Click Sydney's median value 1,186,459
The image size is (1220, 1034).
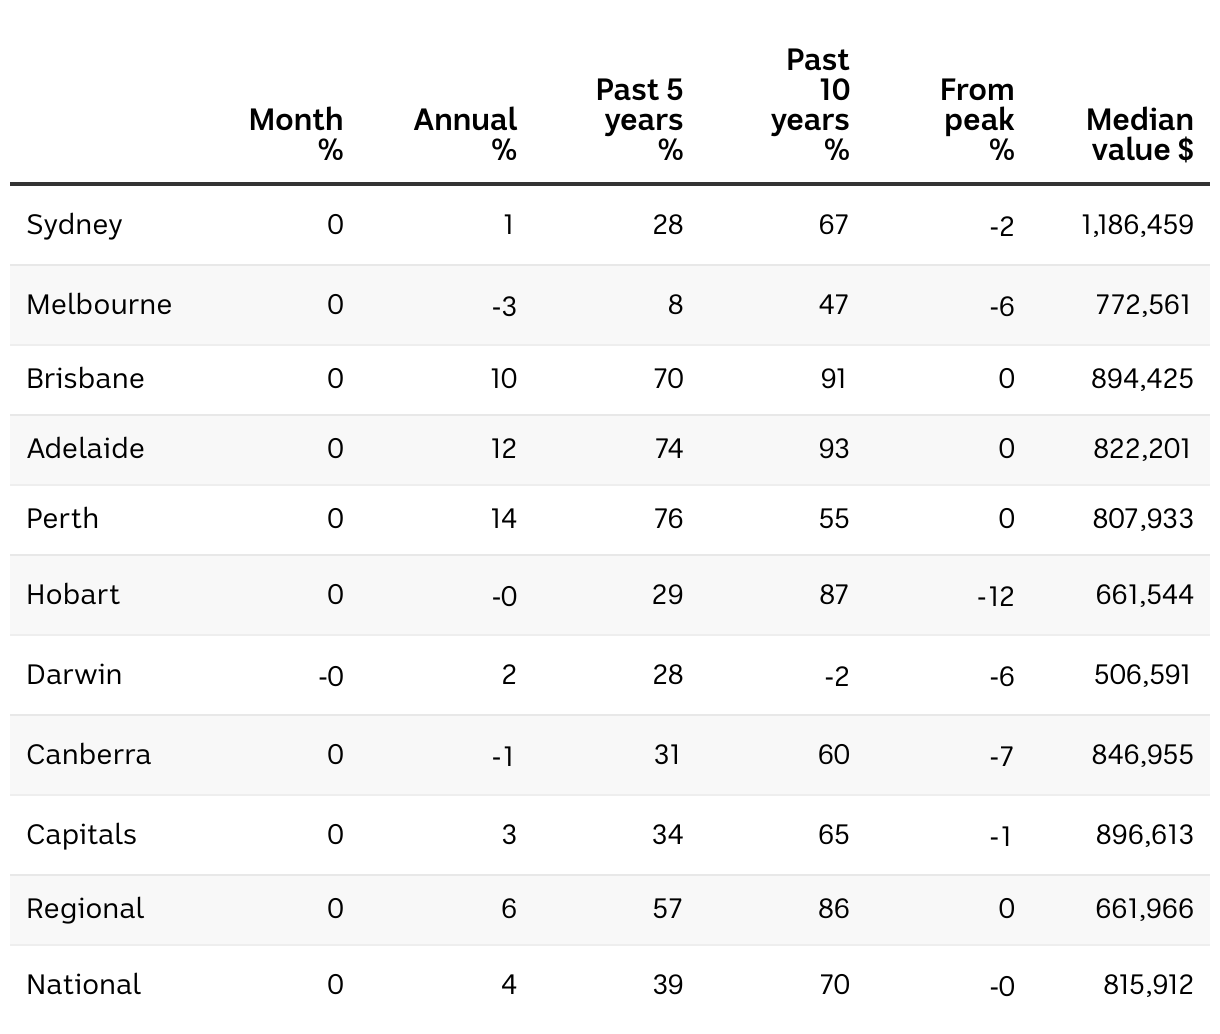click(1137, 224)
